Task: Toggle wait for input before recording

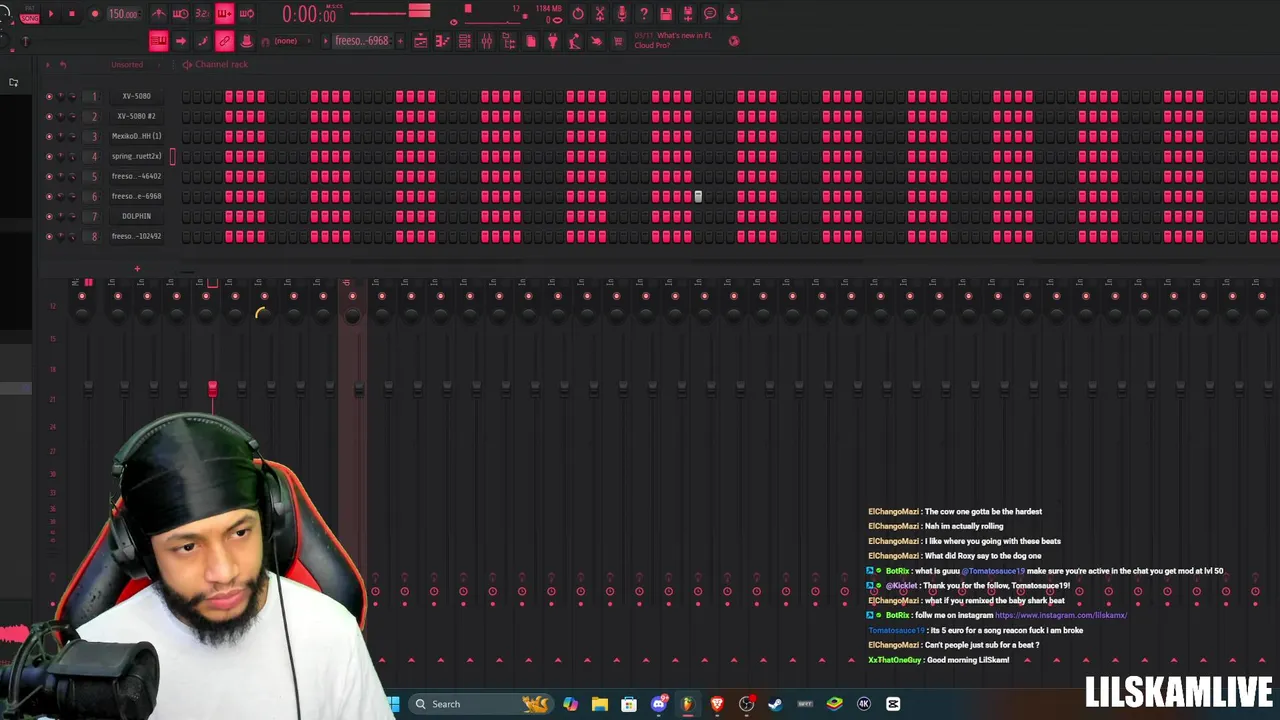Action: pos(181,14)
